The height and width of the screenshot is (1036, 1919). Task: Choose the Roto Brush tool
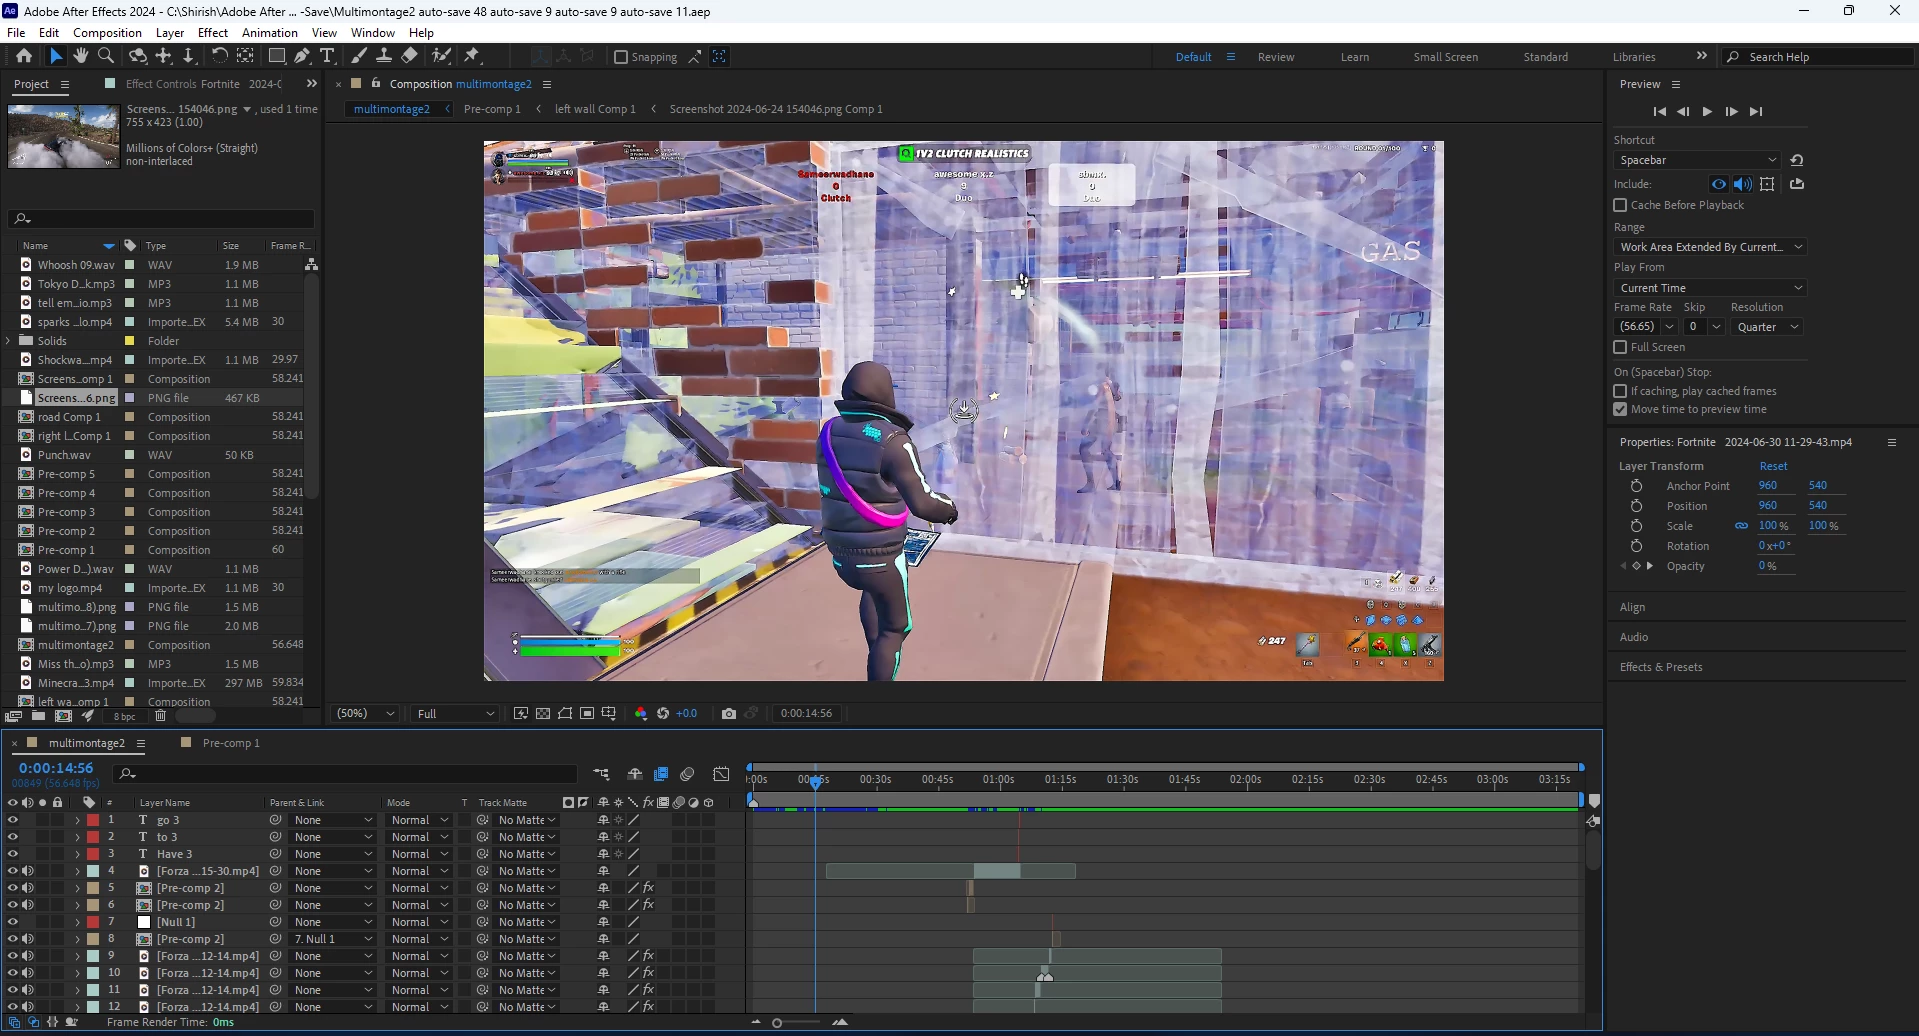(441, 56)
